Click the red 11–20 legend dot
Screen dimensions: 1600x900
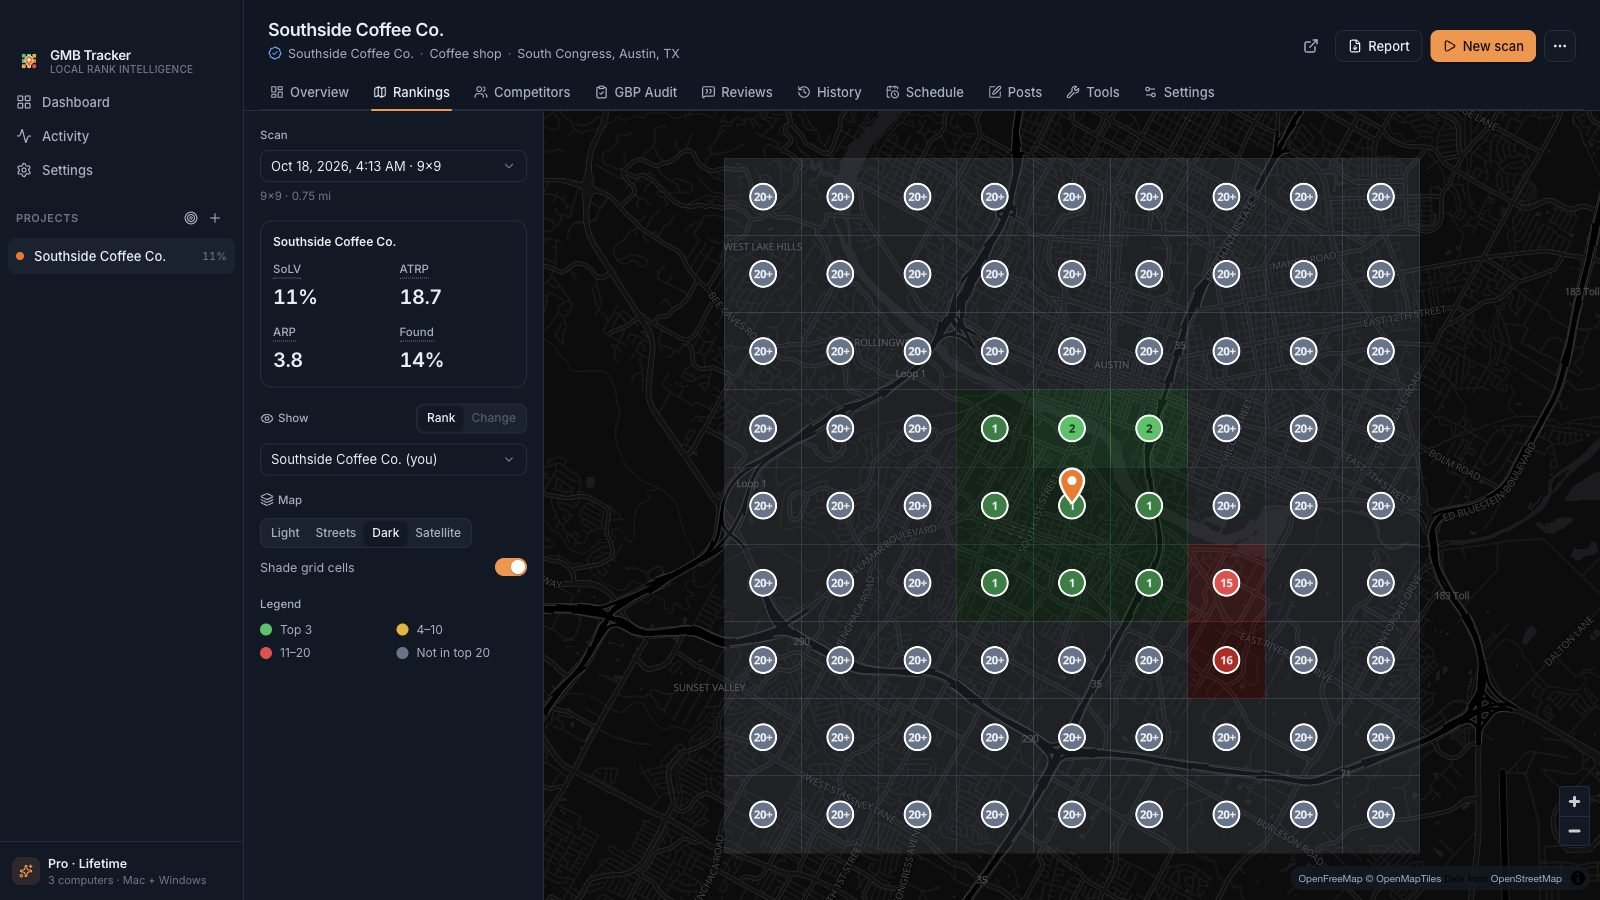tap(266, 653)
